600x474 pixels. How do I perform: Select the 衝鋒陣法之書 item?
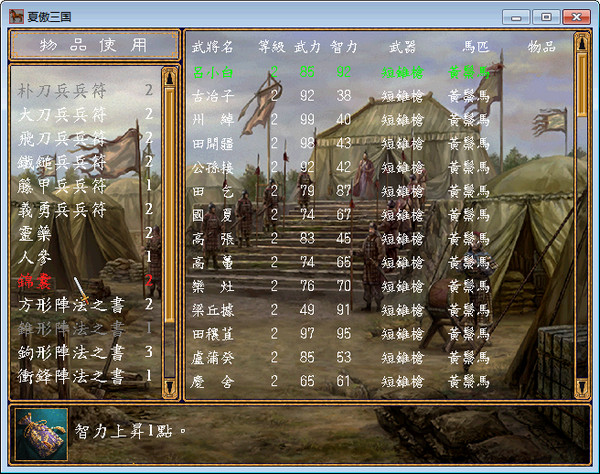(x=85, y=376)
